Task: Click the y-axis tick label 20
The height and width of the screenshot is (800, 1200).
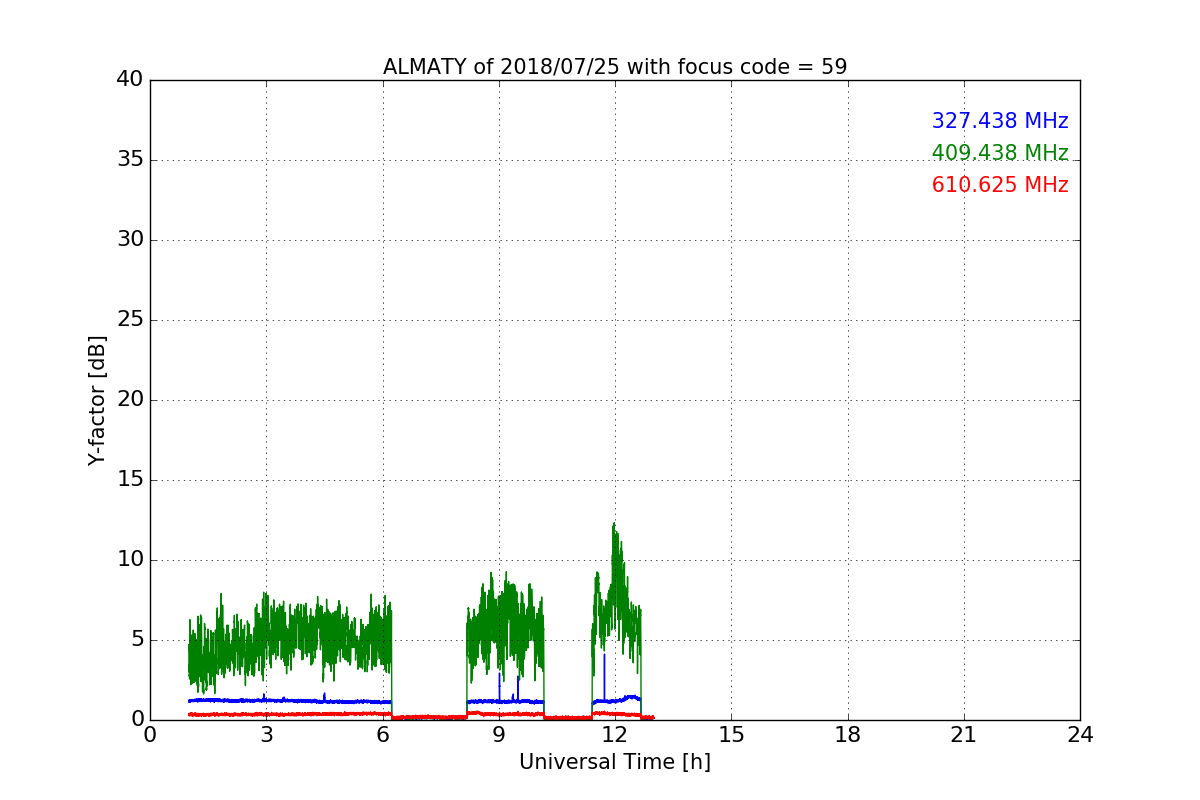Action: (130, 400)
